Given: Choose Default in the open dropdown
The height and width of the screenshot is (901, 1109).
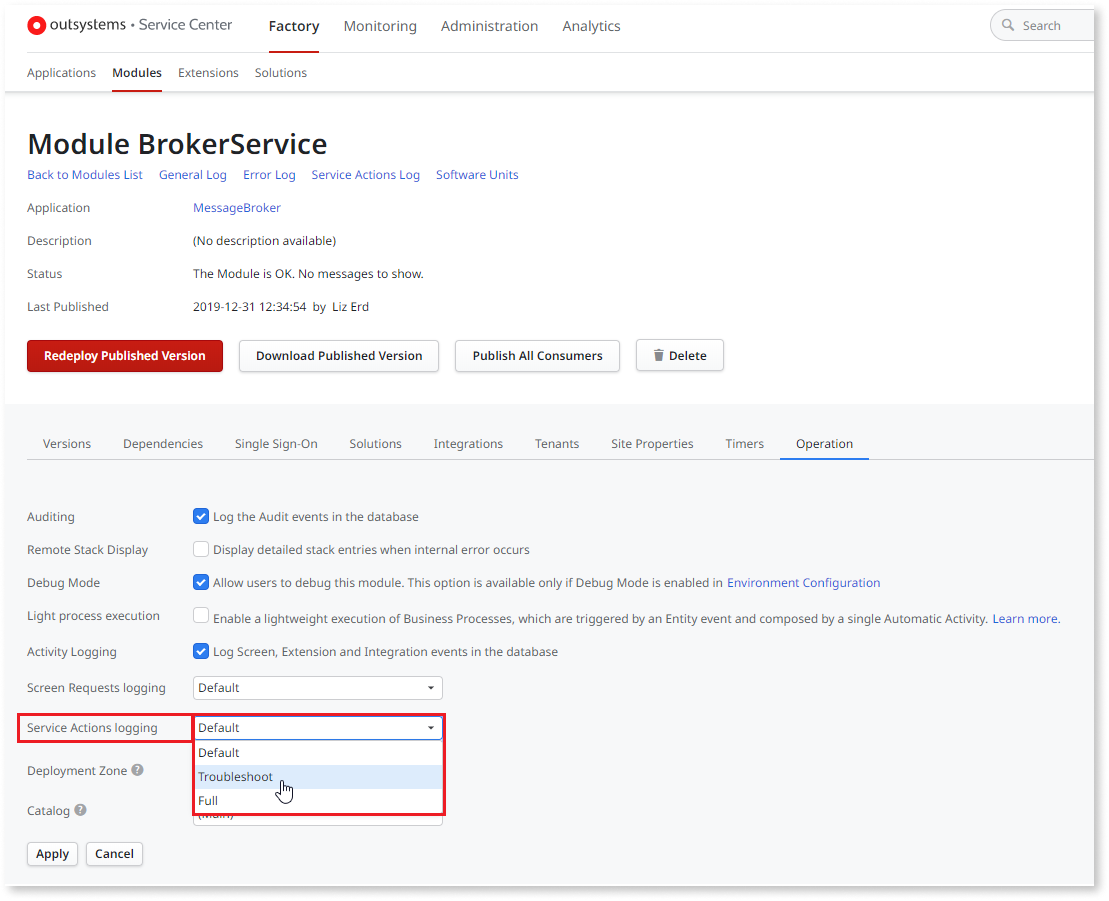Looking at the screenshot, I should click(x=218, y=752).
